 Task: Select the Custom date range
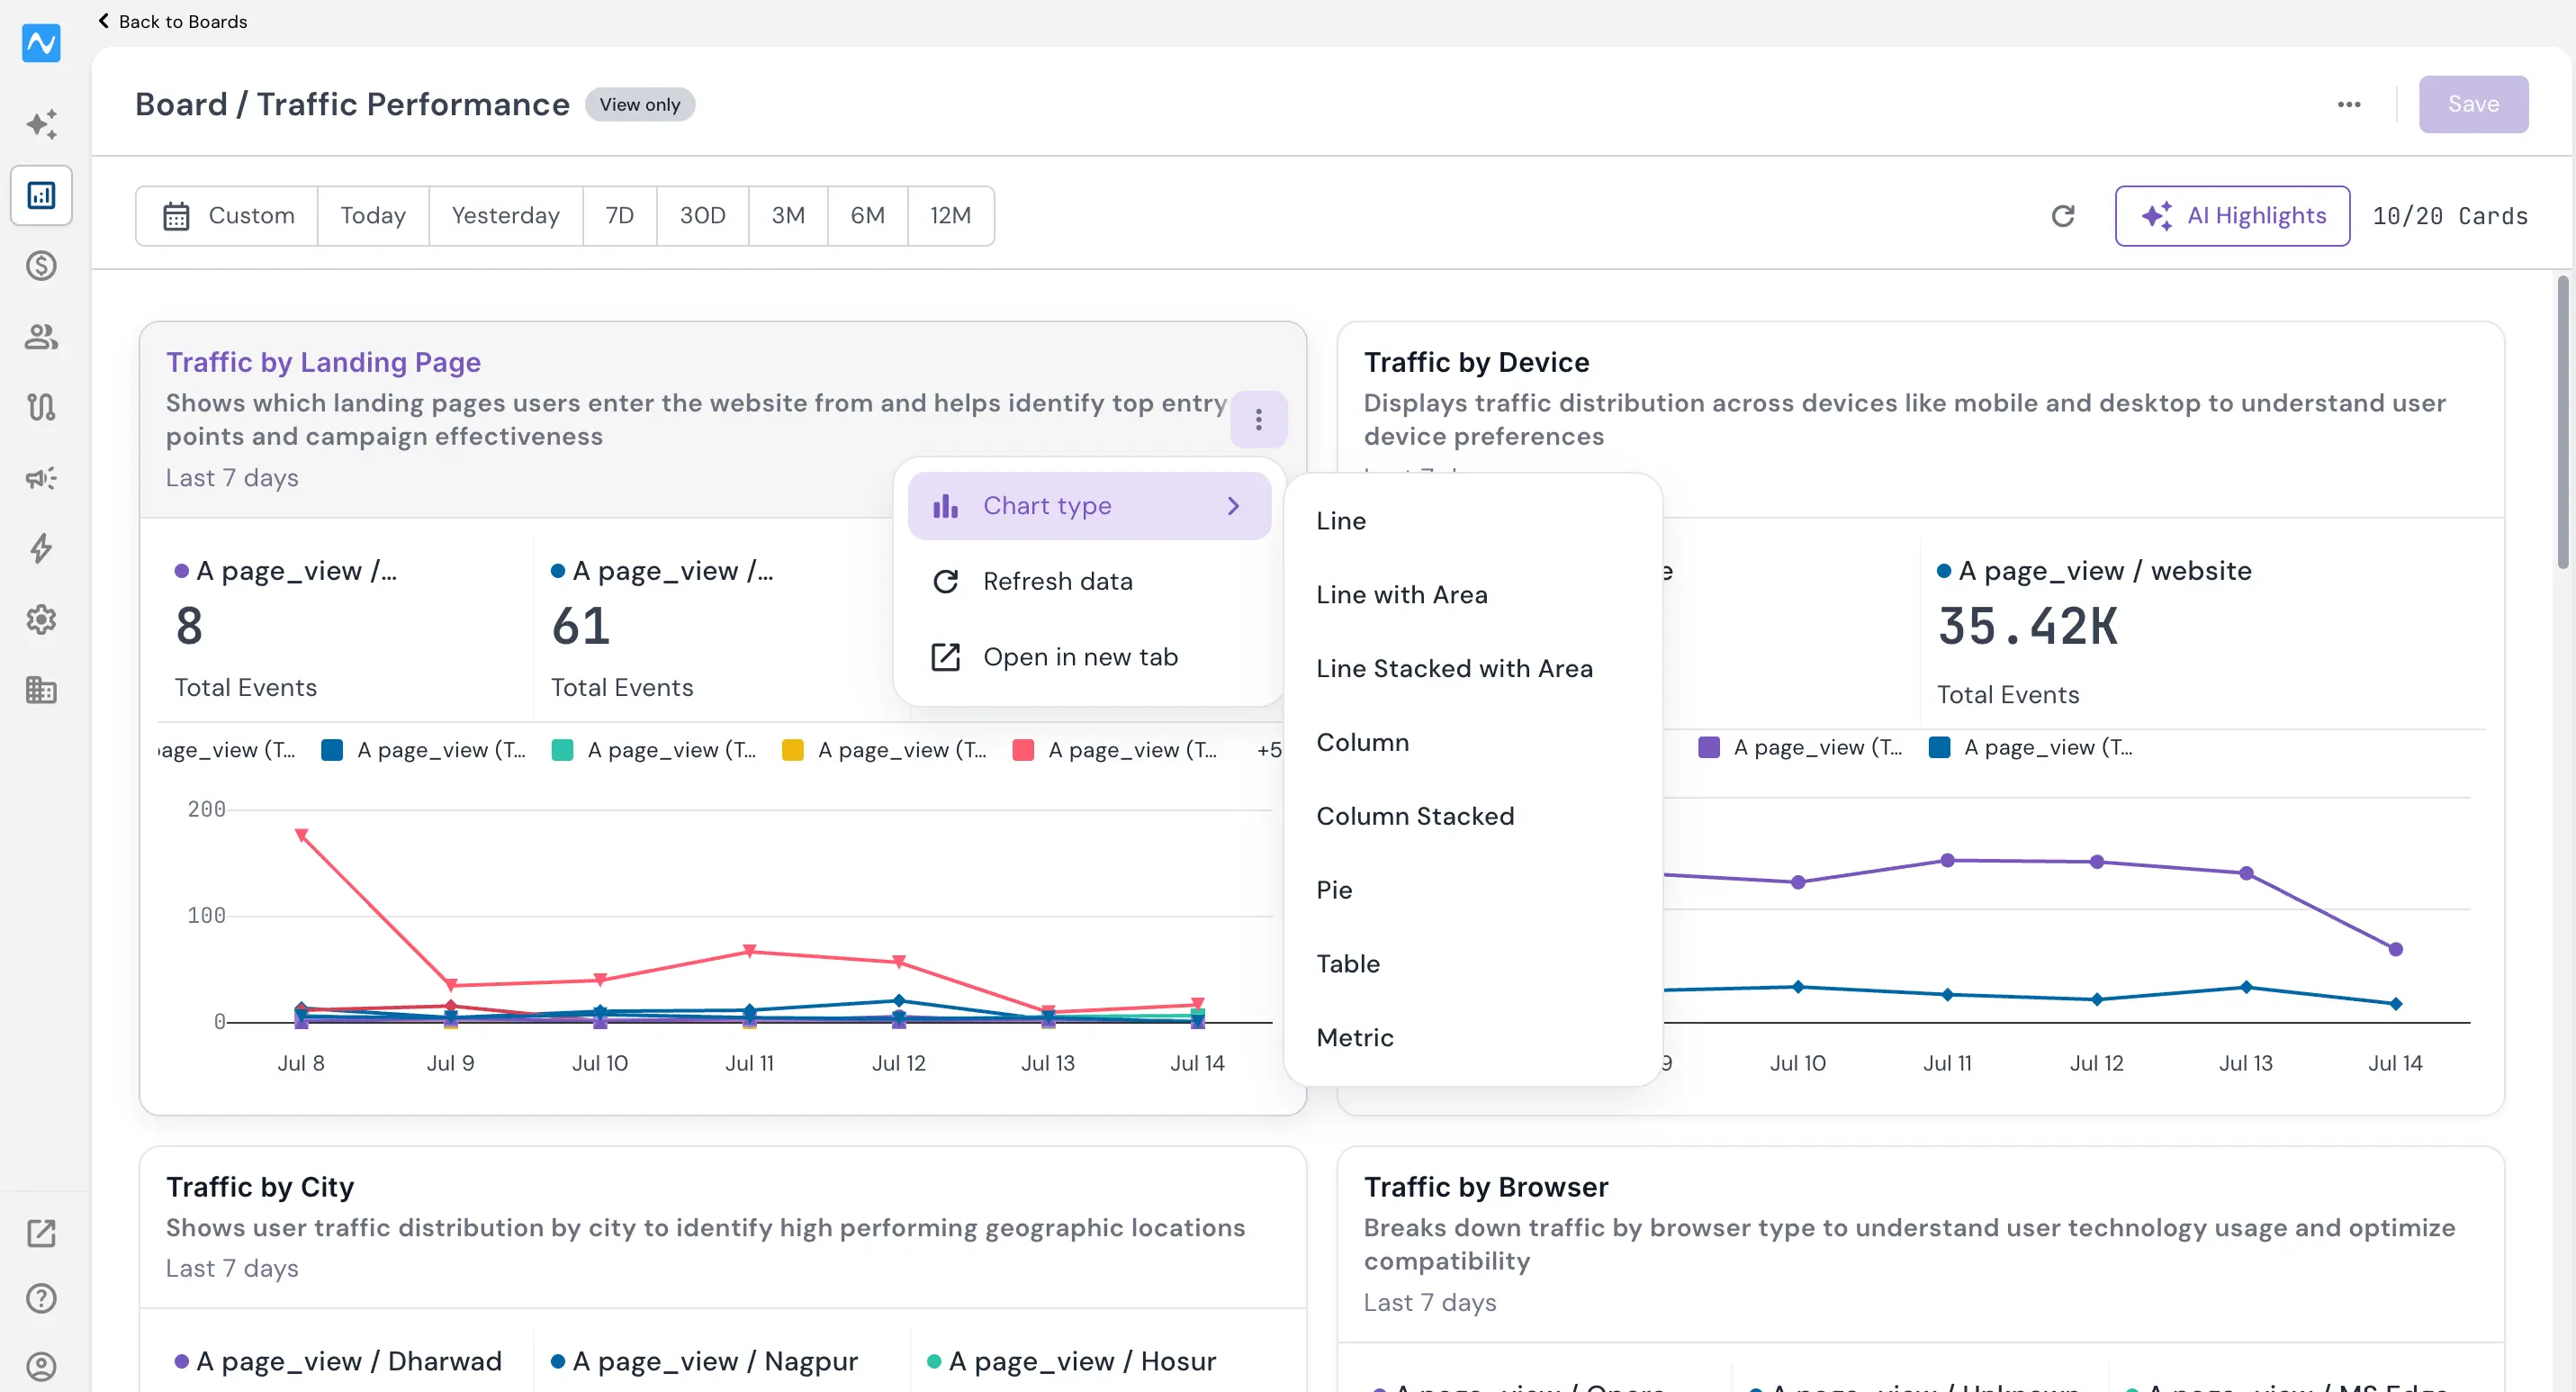coord(227,216)
